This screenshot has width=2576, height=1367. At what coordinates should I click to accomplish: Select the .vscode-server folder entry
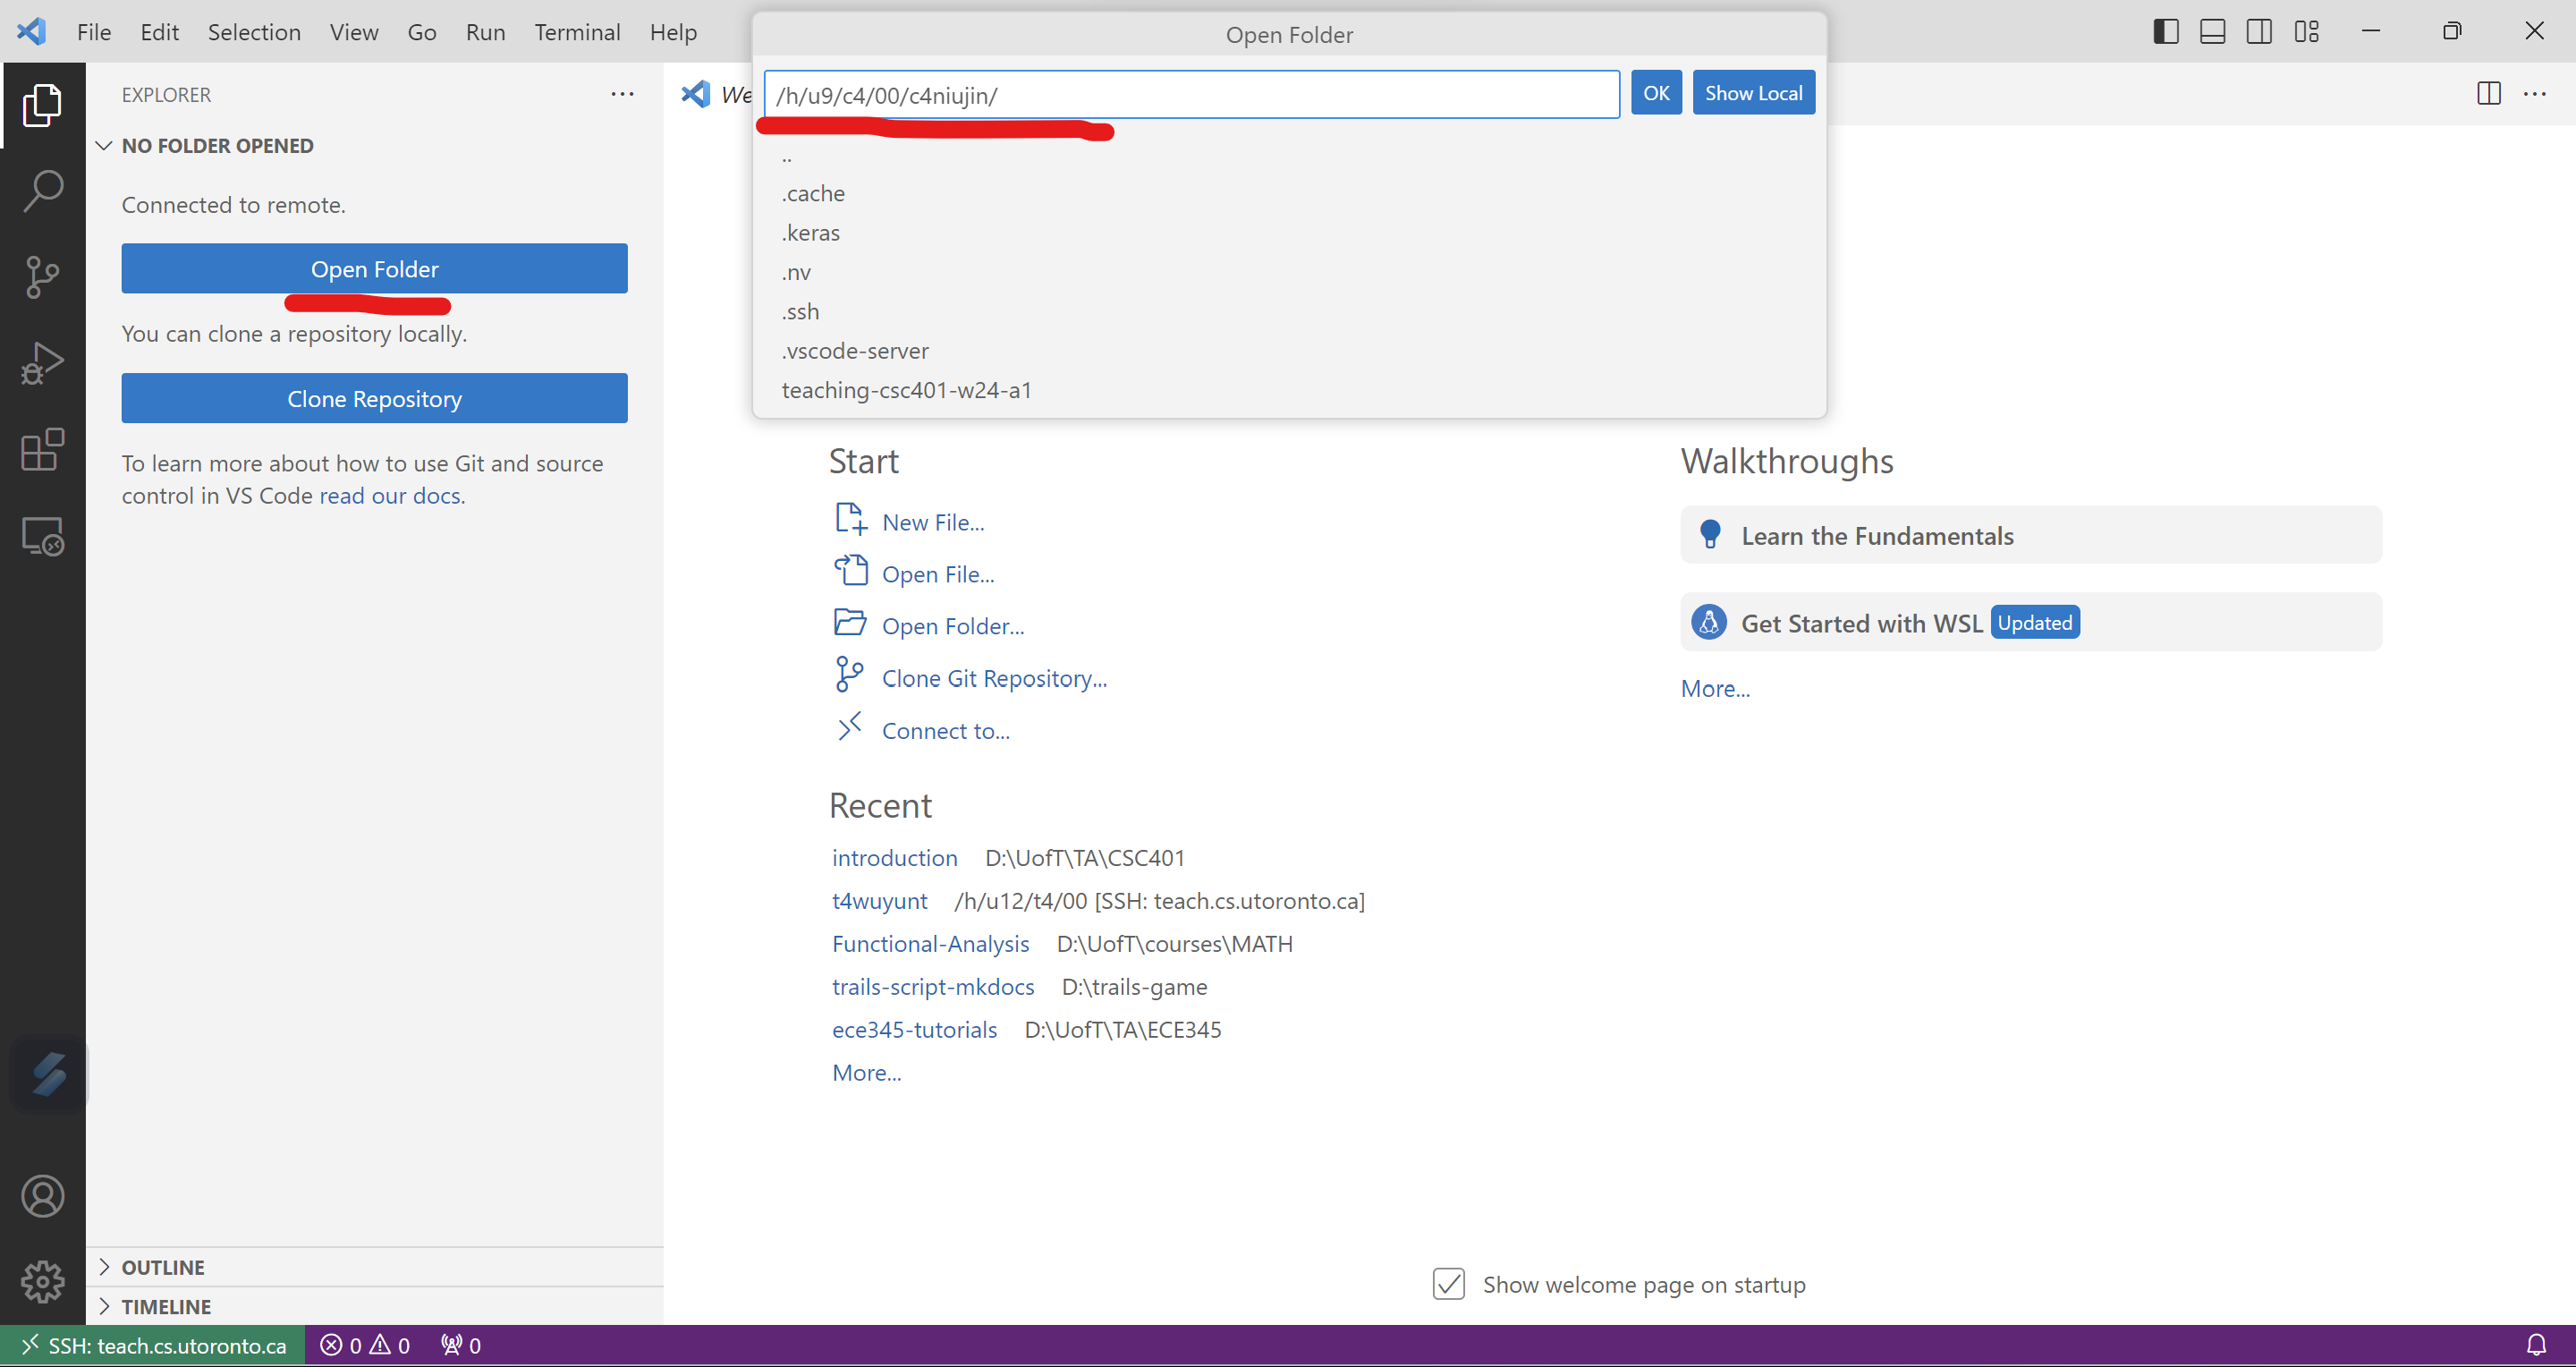click(x=1289, y=351)
